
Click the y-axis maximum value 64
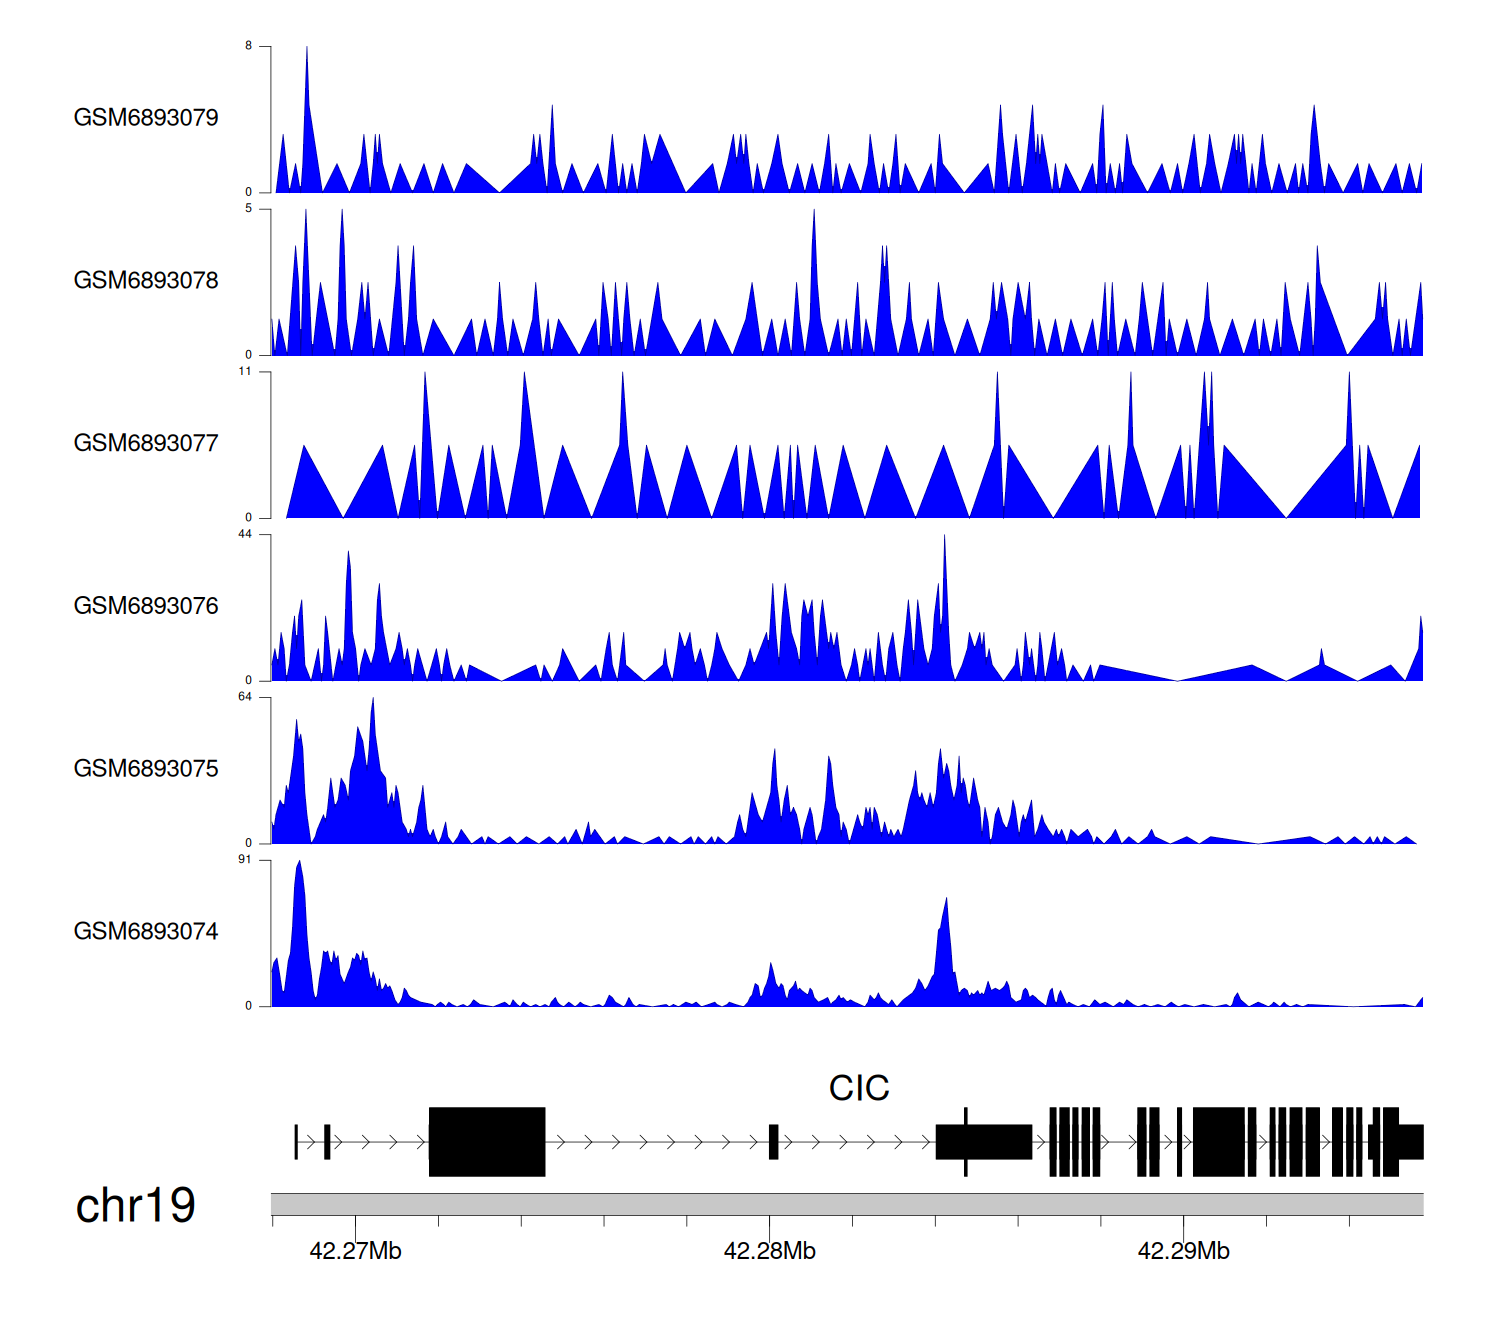245,697
